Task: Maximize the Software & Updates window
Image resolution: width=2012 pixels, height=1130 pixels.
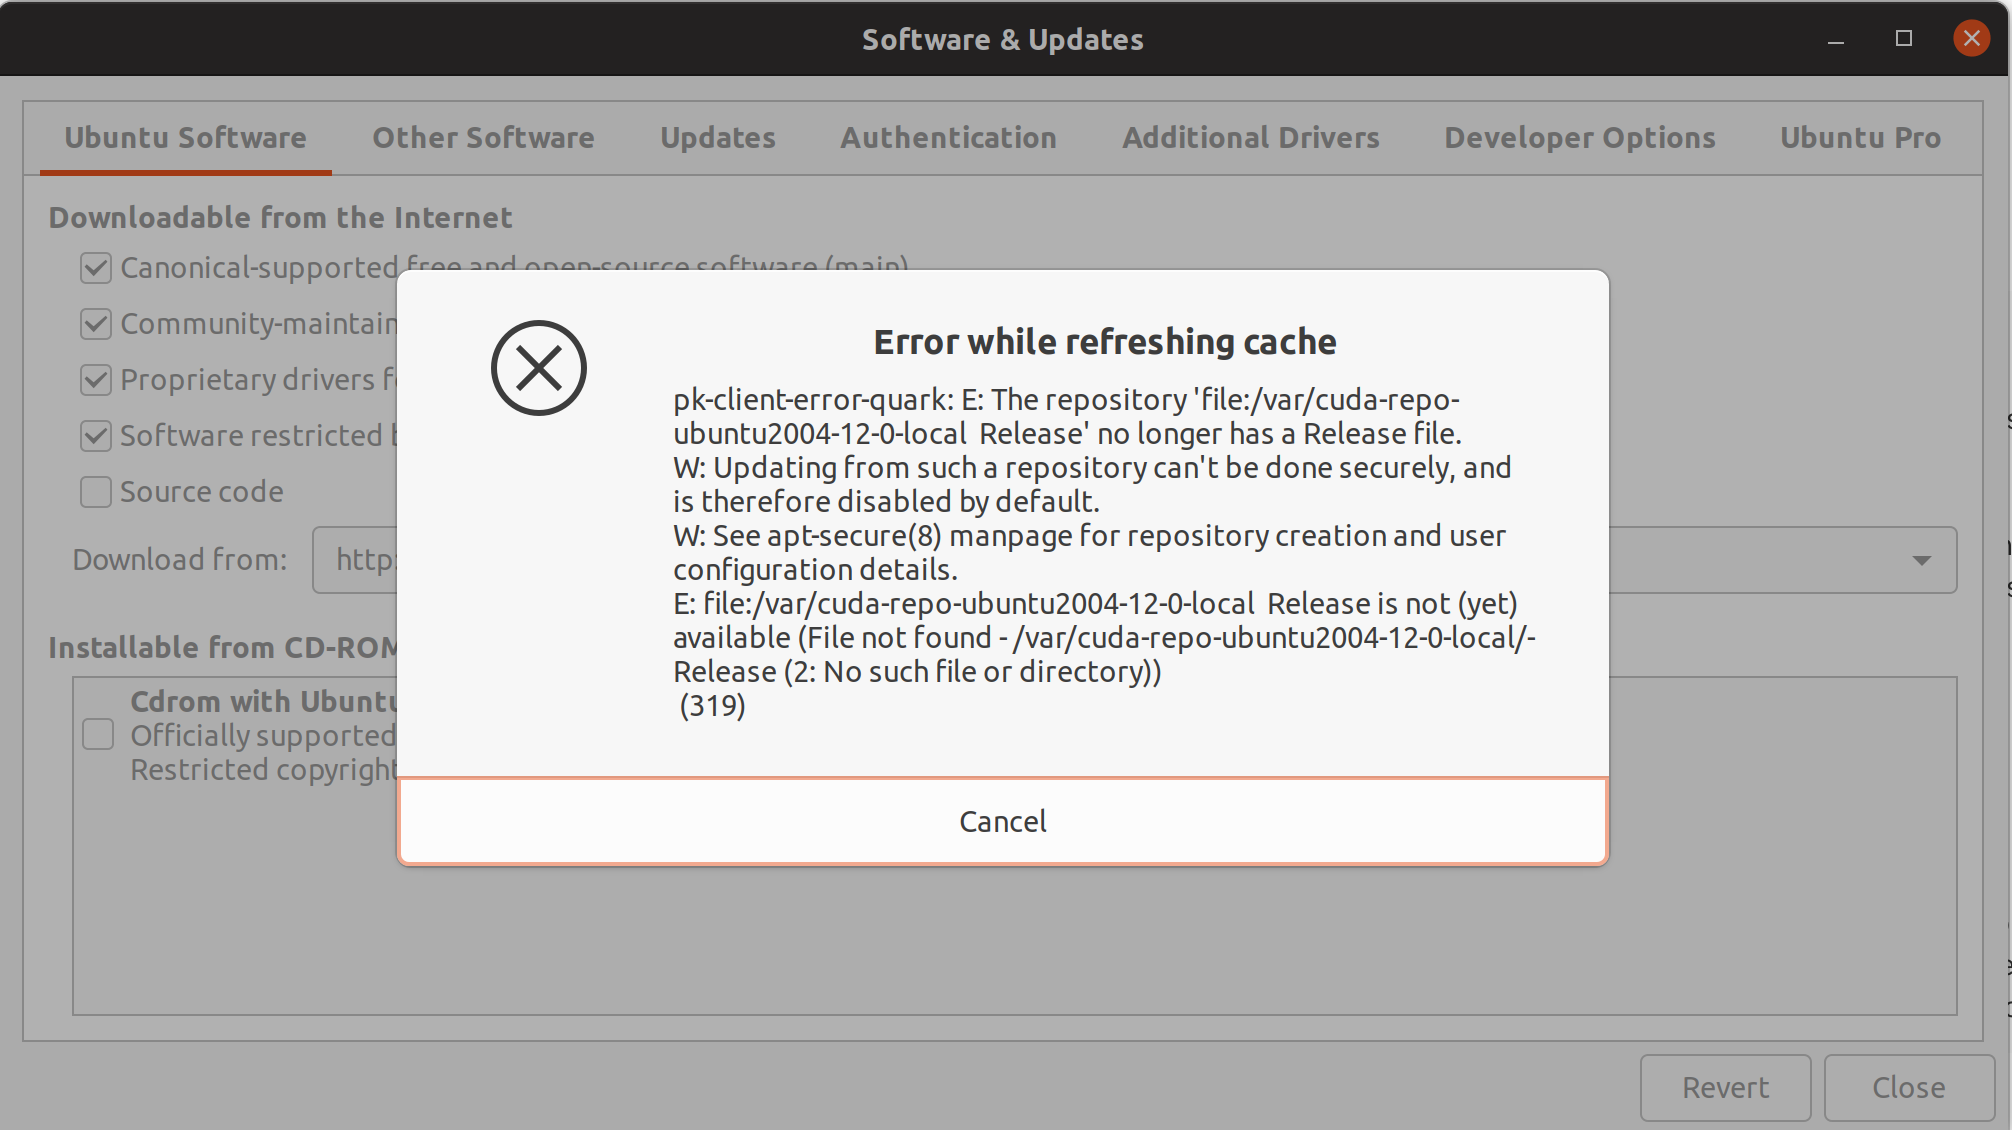Action: click(x=1904, y=39)
